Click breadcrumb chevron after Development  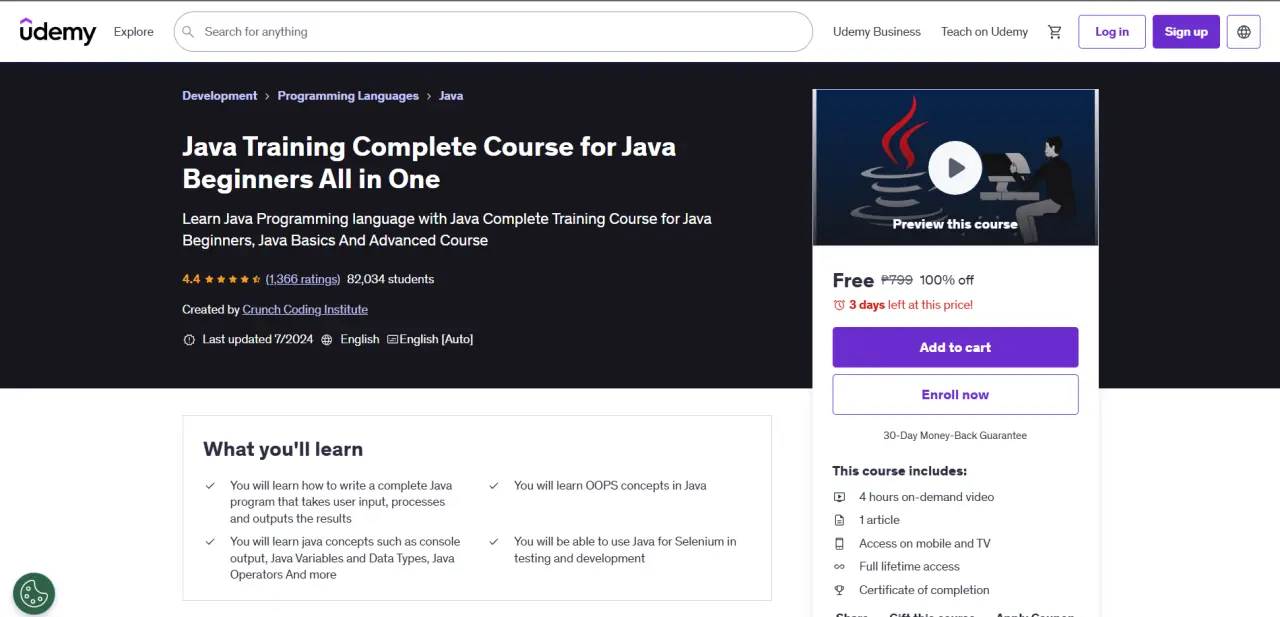point(267,96)
